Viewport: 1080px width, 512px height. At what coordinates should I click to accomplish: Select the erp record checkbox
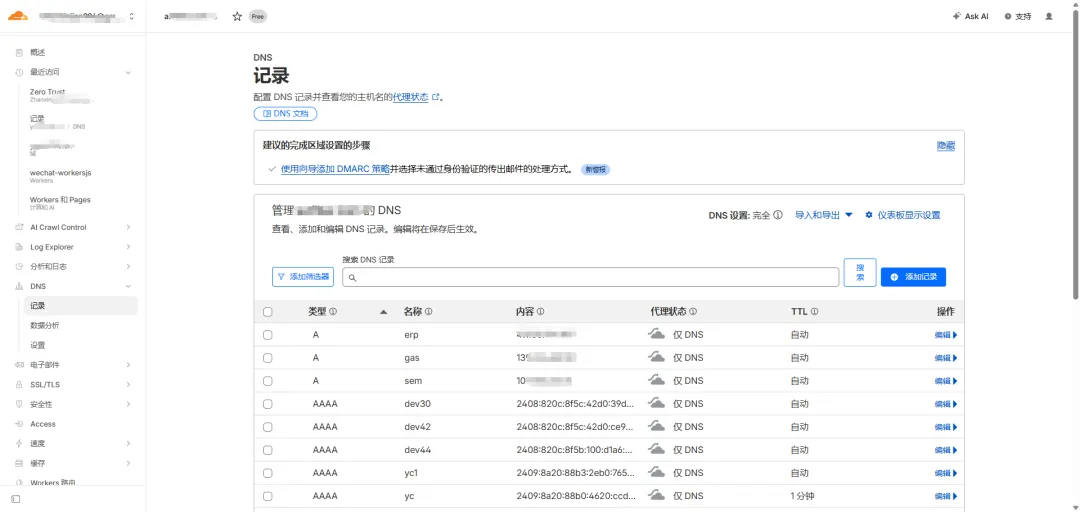pos(268,335)
